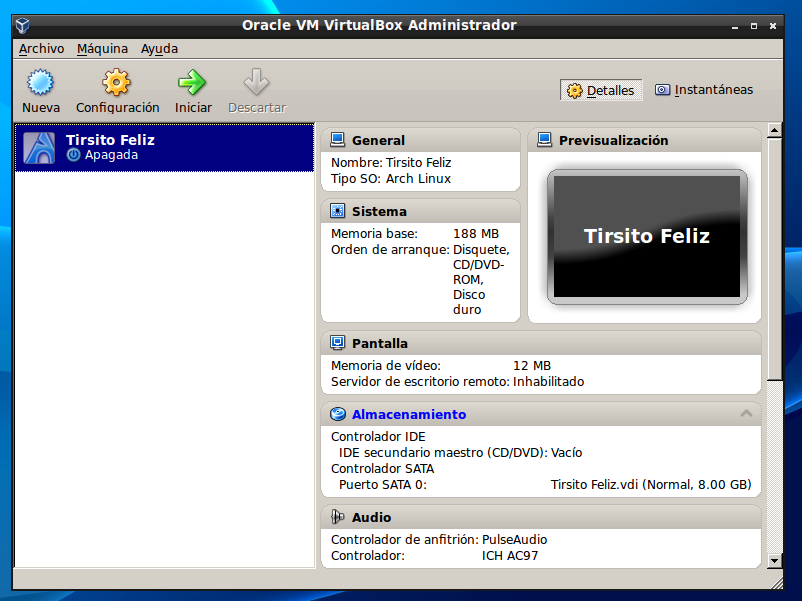Open the Archivo menu
Image resolution: width=802 pixels, height=601 pixels.
42,48
